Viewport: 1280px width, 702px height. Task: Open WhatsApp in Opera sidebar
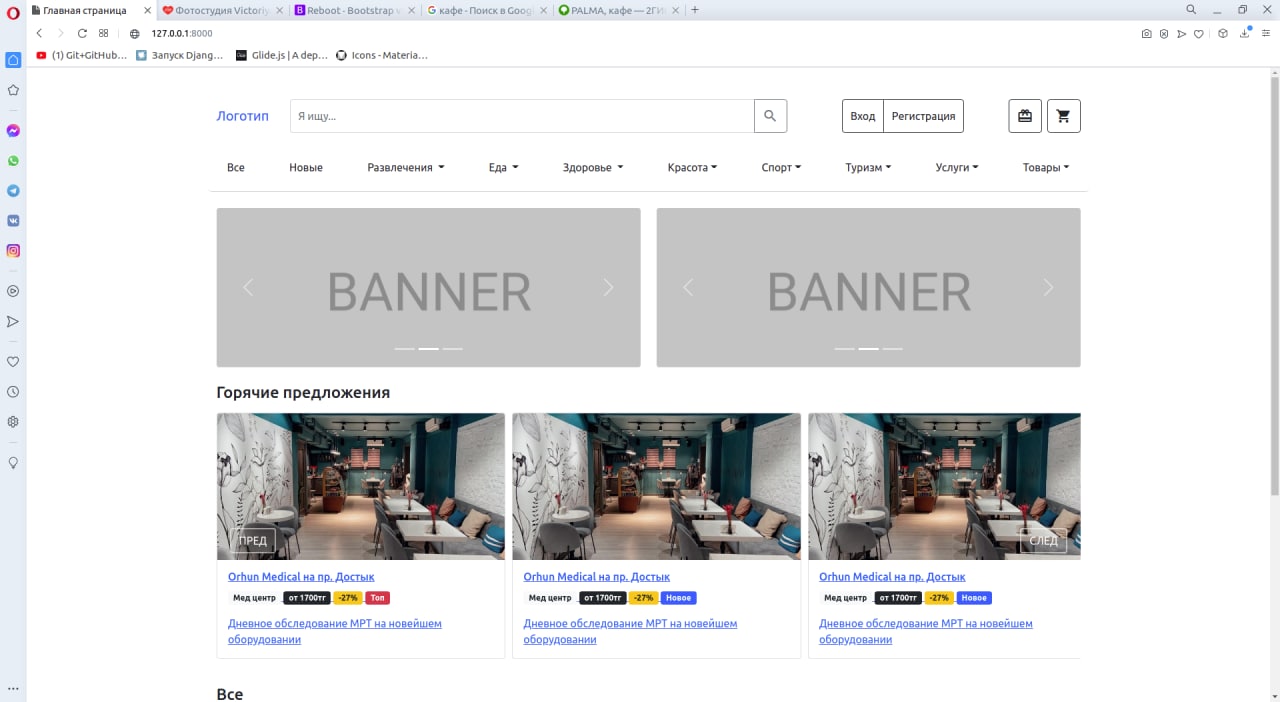coord(13,161)
